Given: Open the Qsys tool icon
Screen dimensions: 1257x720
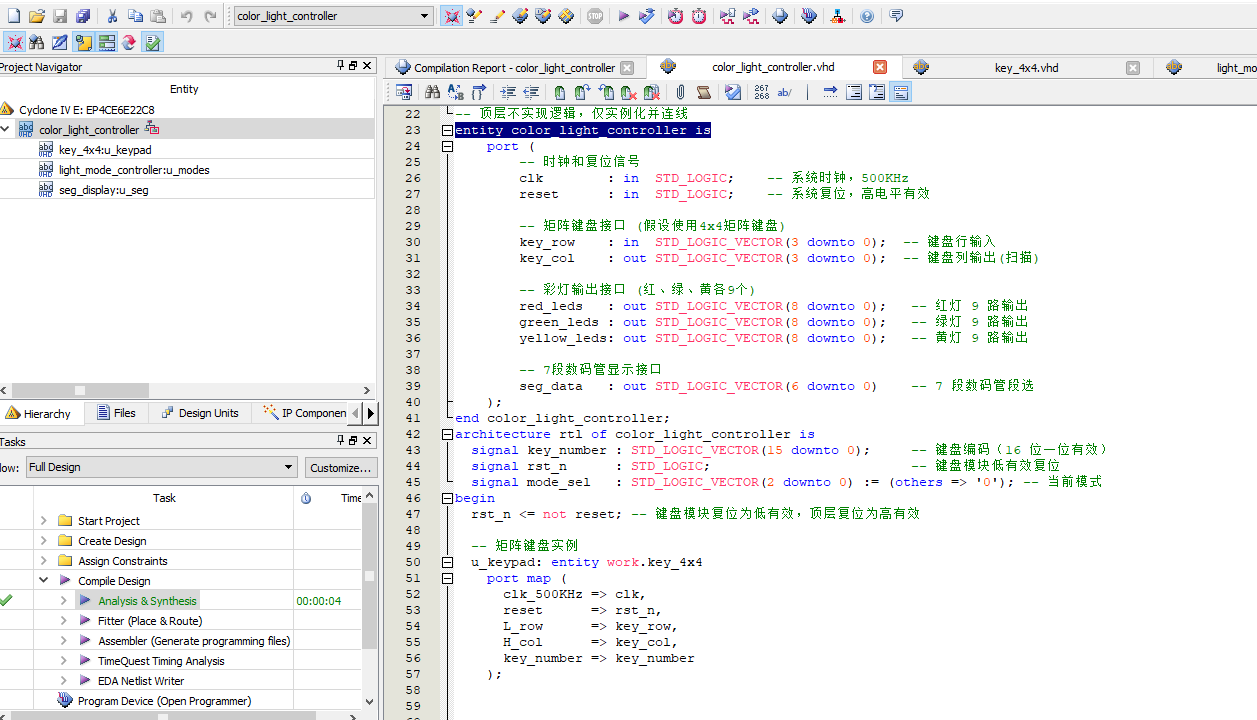Looking at the screenshot, I should click(x=838, y=16).
